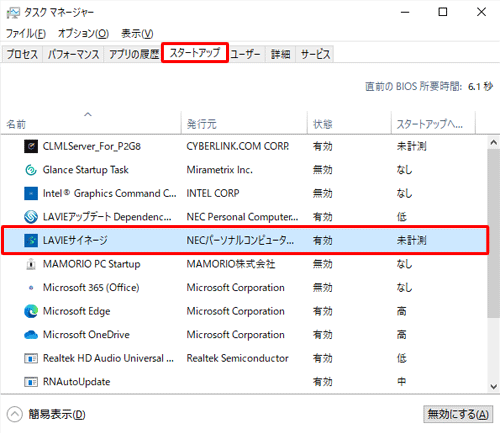Click the 簡易表示(D) label

(57, 414)
